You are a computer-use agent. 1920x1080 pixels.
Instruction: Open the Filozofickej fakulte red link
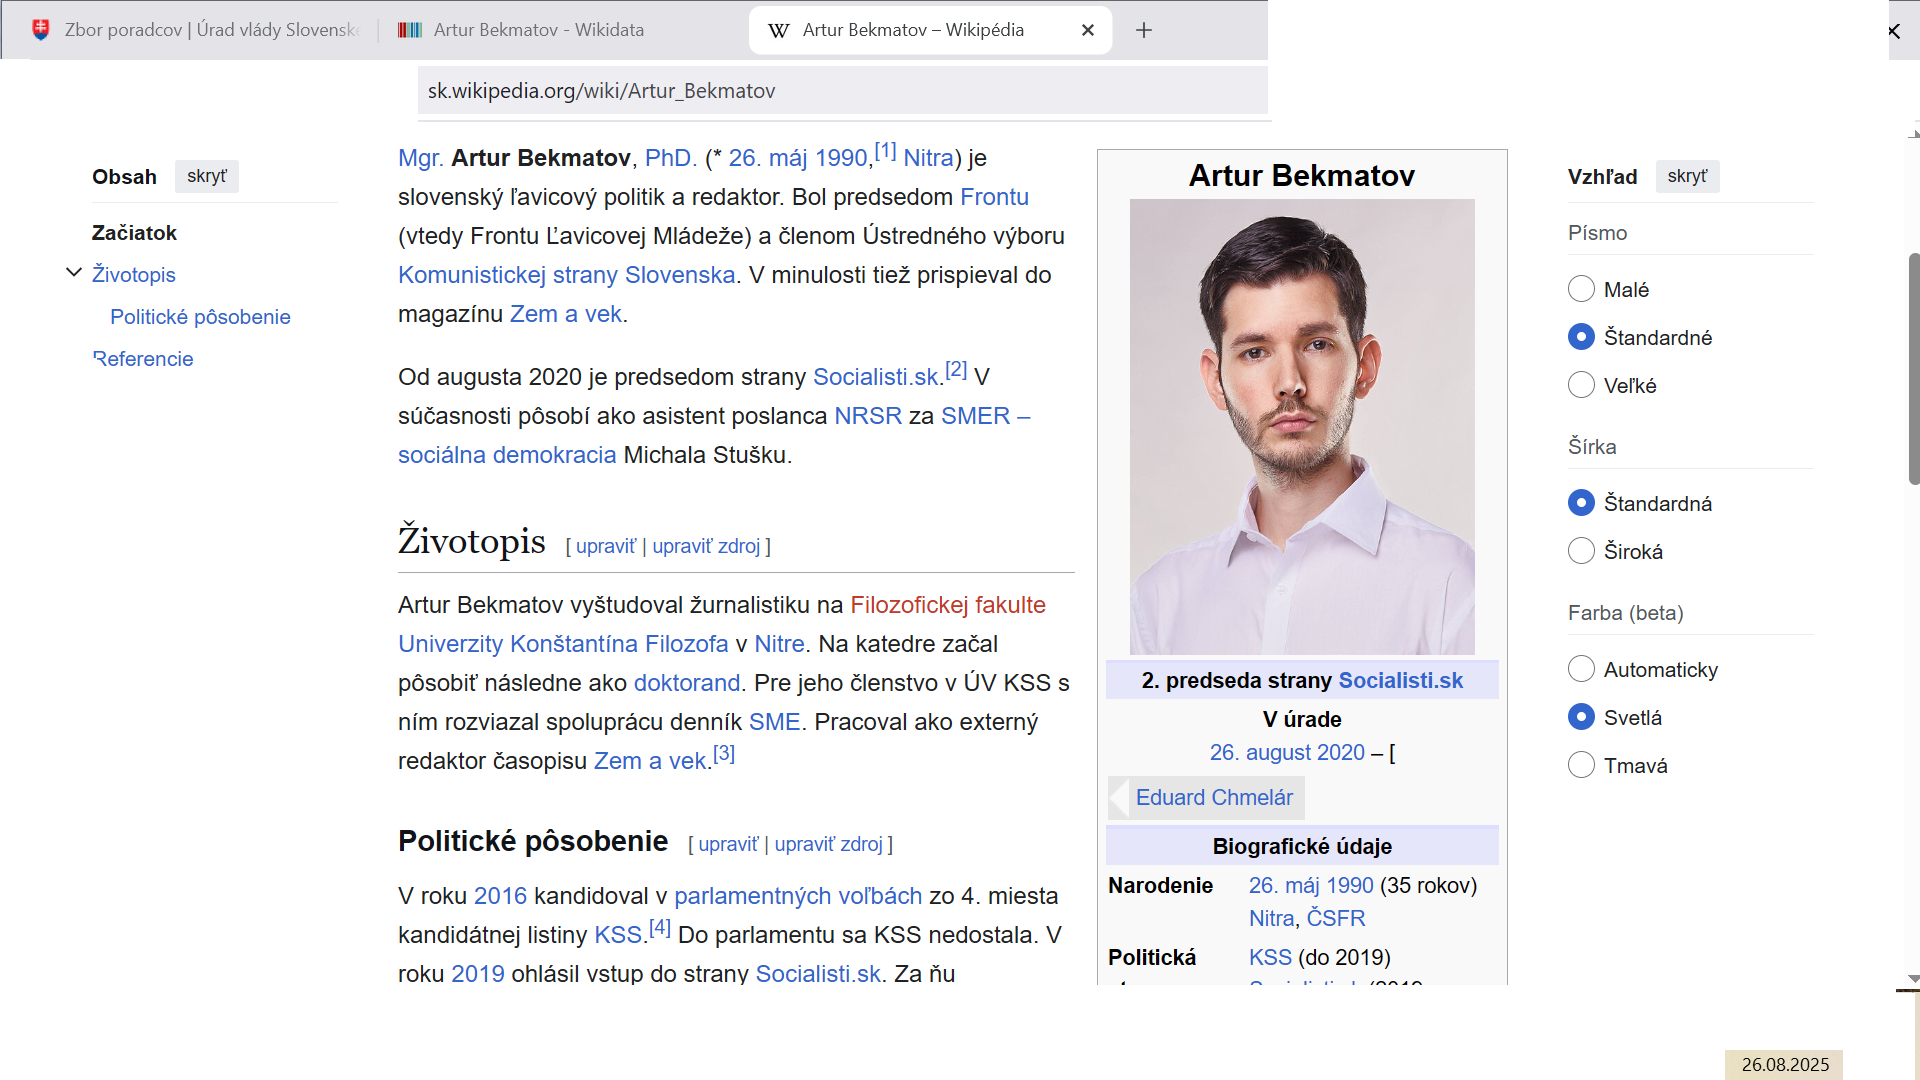(948, 605)
